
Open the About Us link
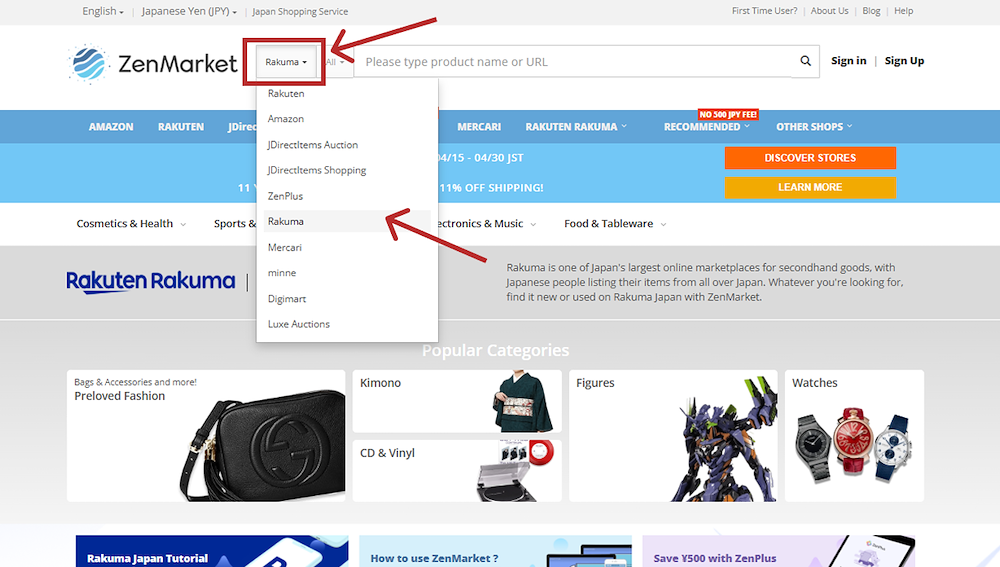tap(829, 11)
